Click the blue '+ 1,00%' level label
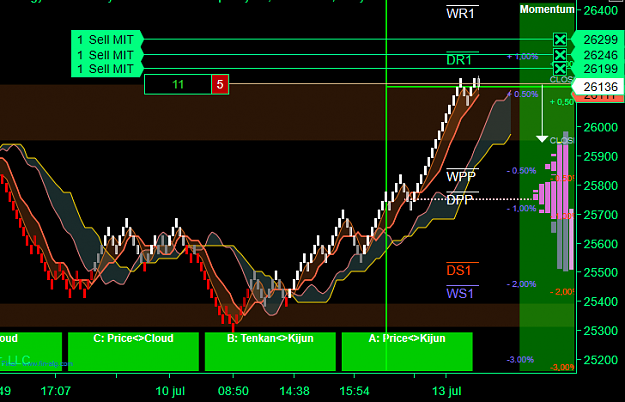 [x=523, y=57]
